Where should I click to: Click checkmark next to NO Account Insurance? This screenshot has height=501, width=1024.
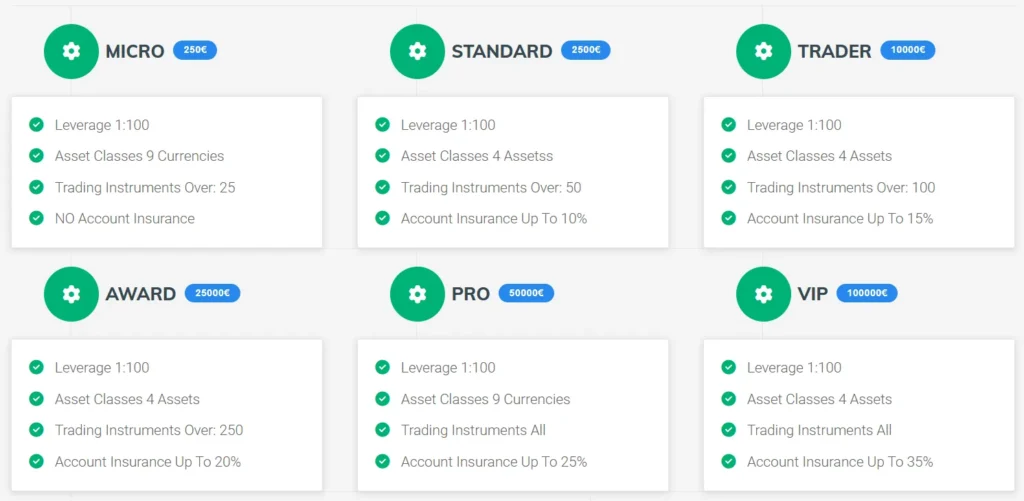pyautogui.click(x=37, y=218)
